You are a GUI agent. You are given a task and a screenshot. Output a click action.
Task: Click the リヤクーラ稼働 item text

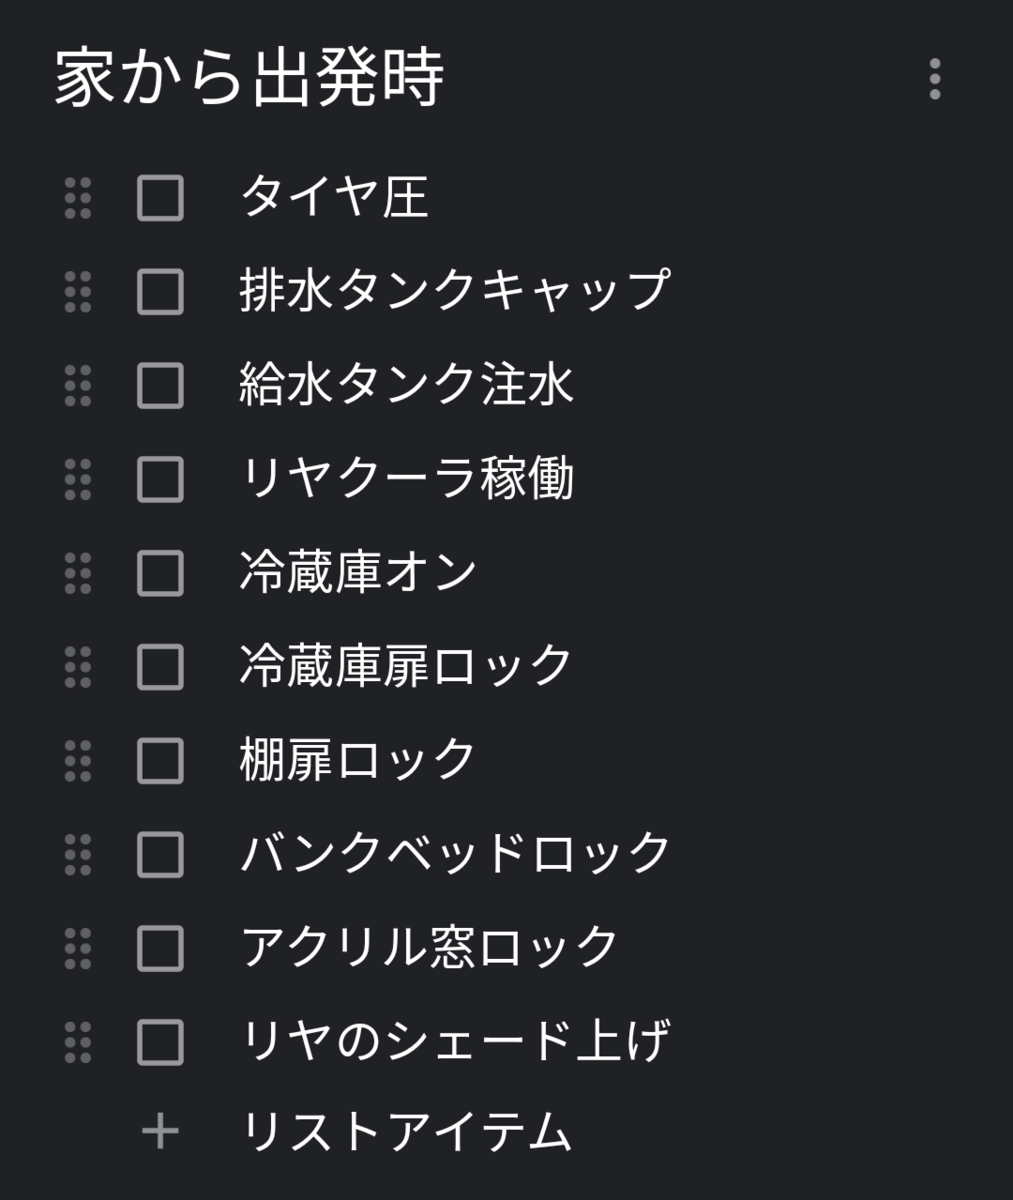(407, 478)
